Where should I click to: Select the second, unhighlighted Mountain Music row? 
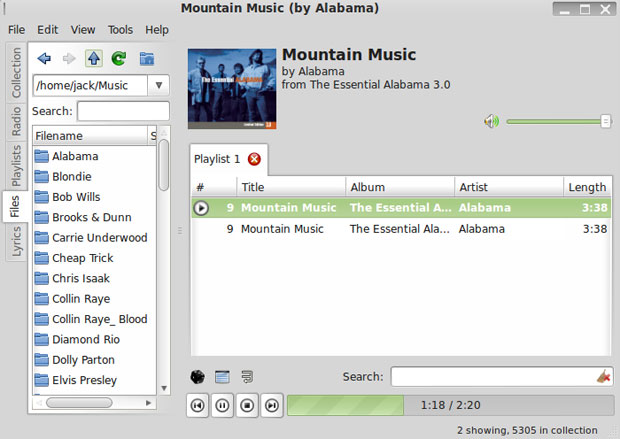click(x=401, y=229)
